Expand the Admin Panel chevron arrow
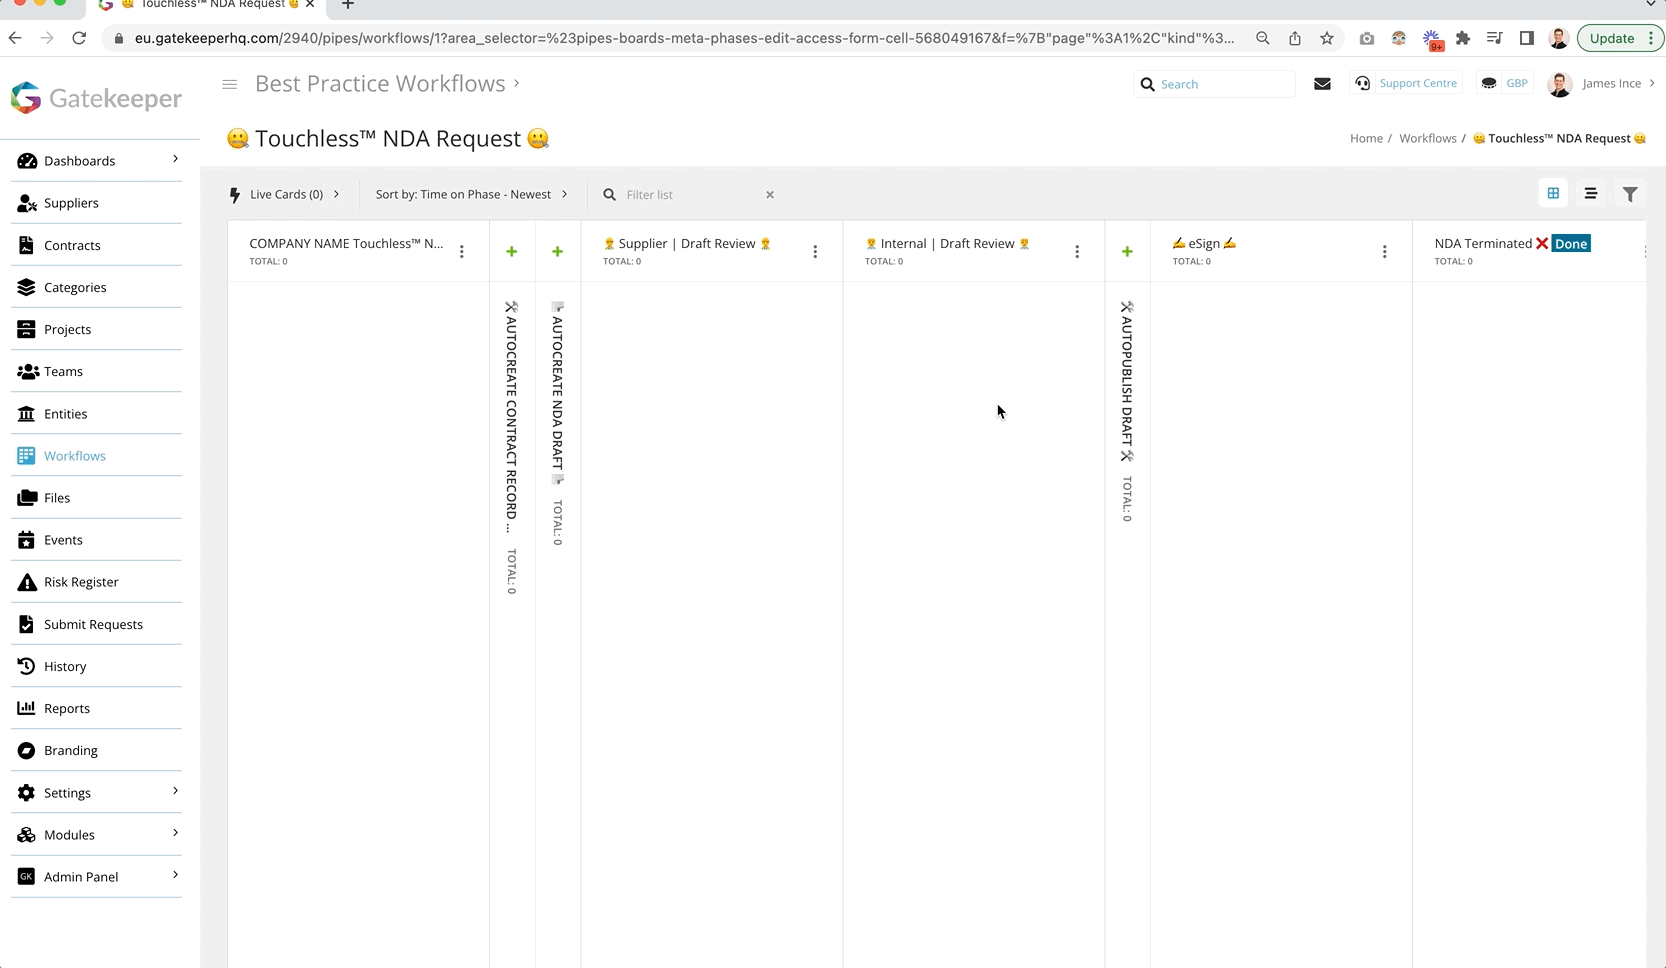1666x968 pixels. tap(175, 875)
